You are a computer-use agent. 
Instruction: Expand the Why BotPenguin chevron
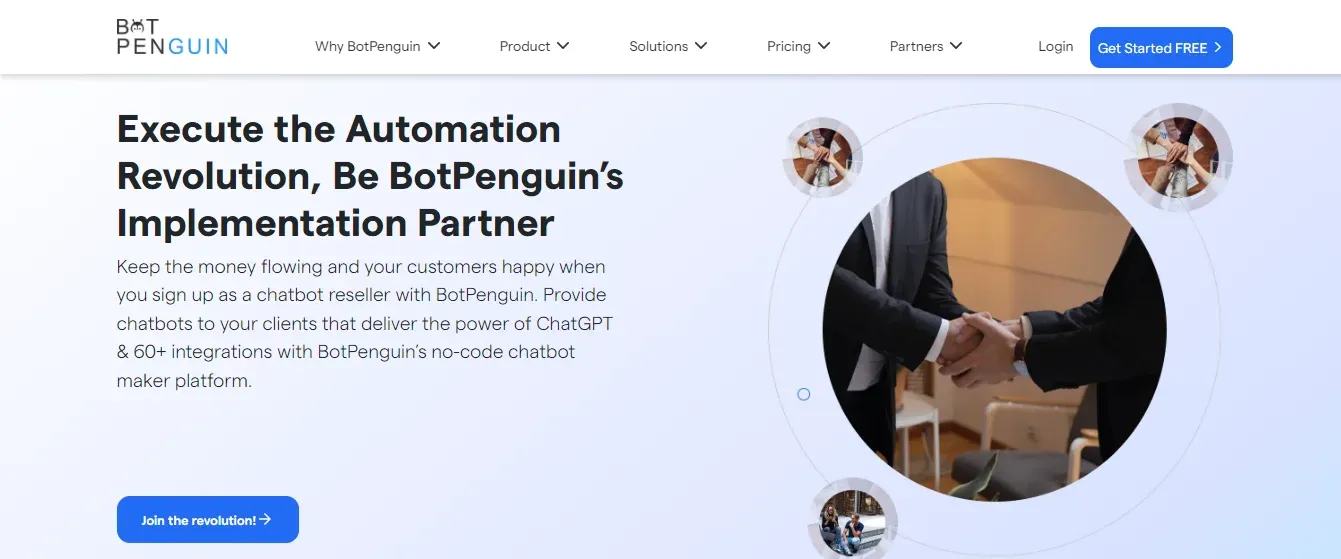point(433,46)
